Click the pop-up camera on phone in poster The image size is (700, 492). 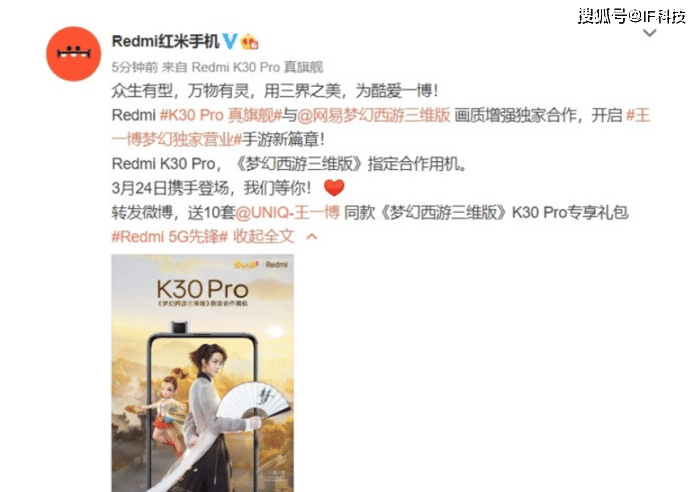[179, 327]
